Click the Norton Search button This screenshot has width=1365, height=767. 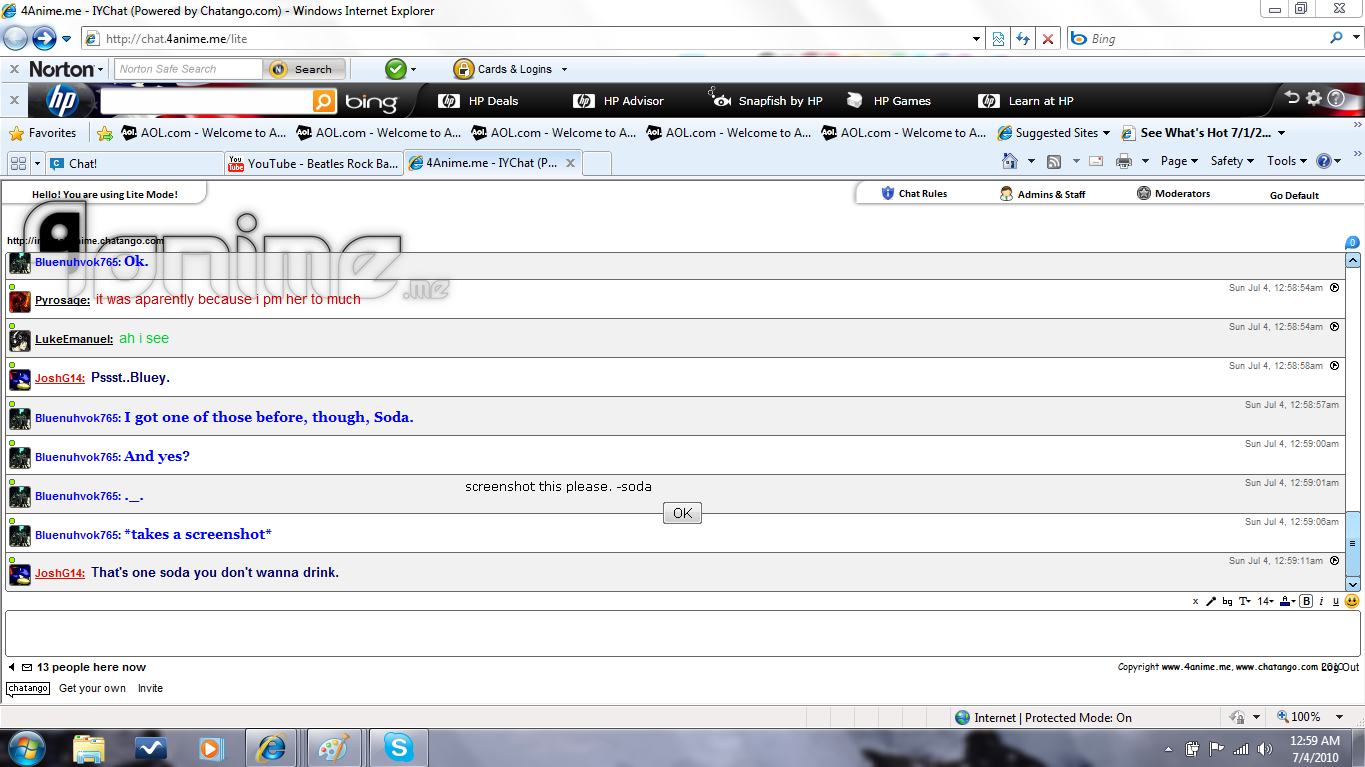click(305, 69)
